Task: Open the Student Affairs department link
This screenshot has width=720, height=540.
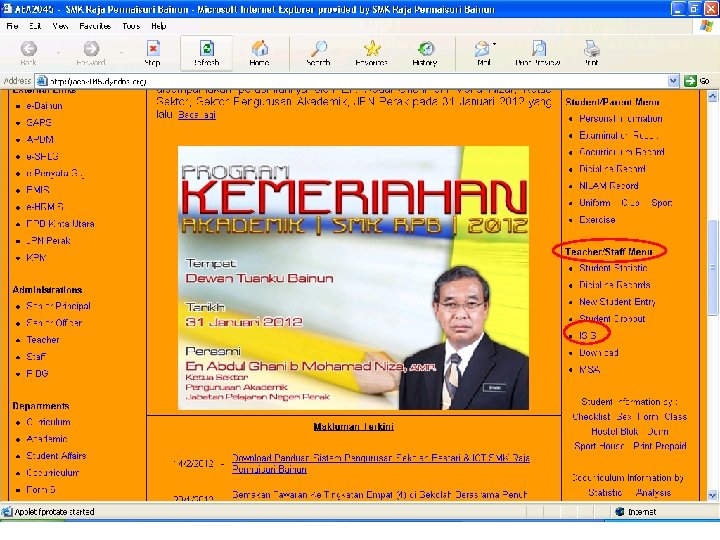Action: click(56, 456)
